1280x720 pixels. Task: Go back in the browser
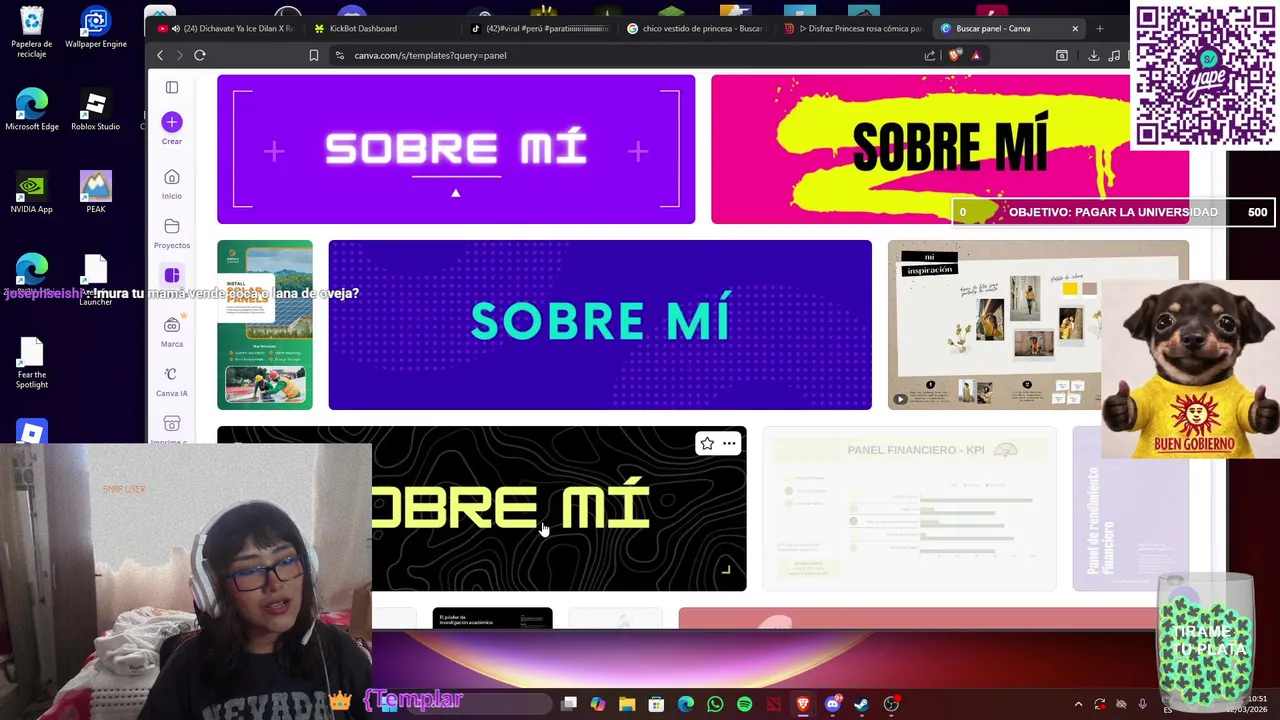pyautogui.click(x=160, y=56)
